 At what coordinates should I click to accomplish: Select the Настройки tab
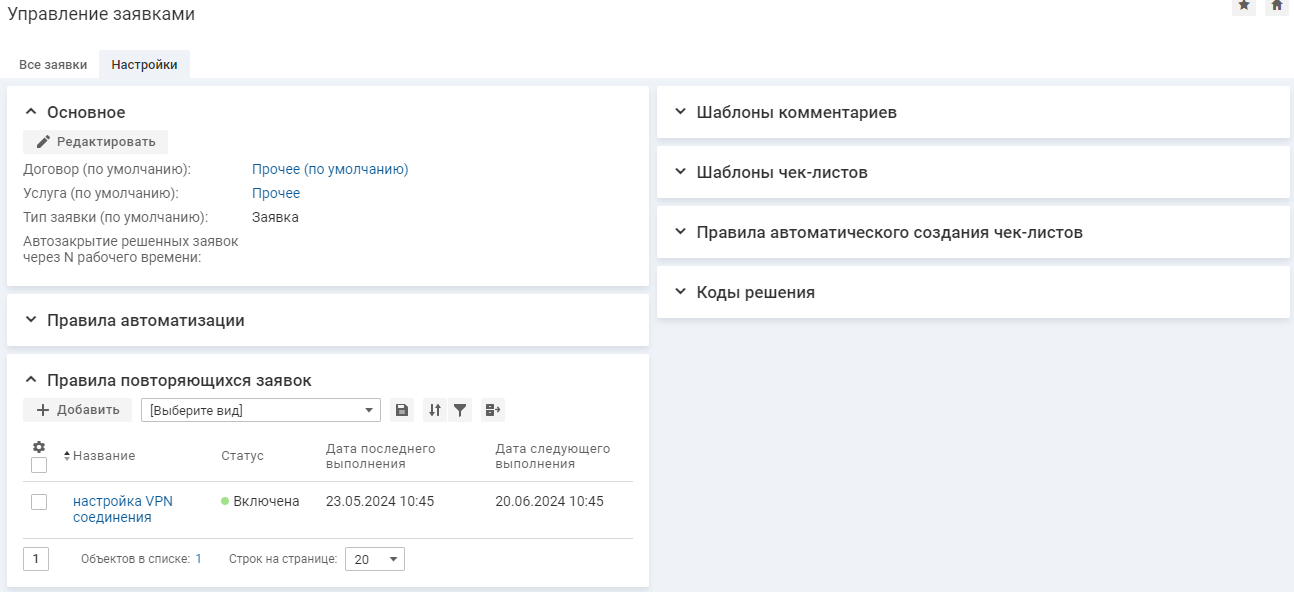(x=144, y=65)
